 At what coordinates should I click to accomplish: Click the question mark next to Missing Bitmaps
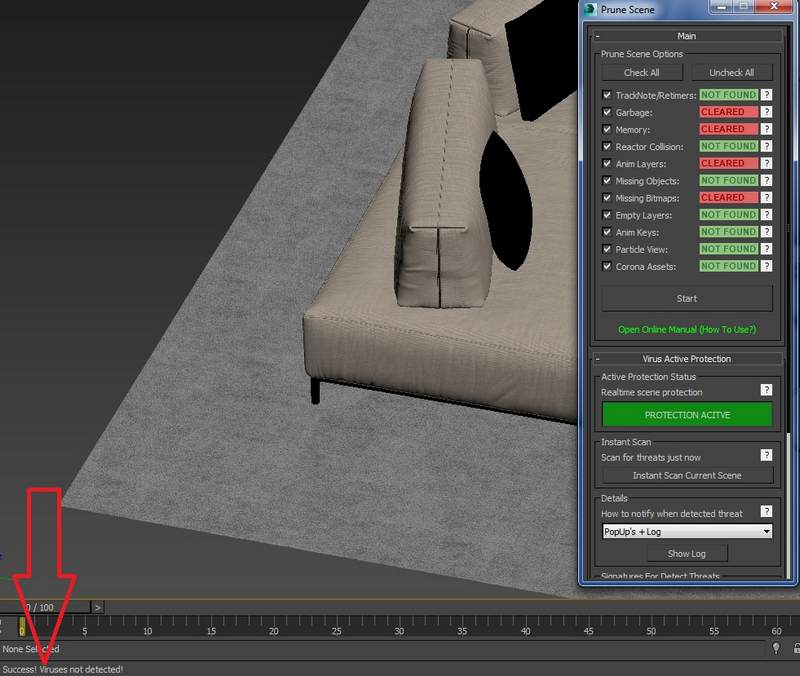click(767, 198)
